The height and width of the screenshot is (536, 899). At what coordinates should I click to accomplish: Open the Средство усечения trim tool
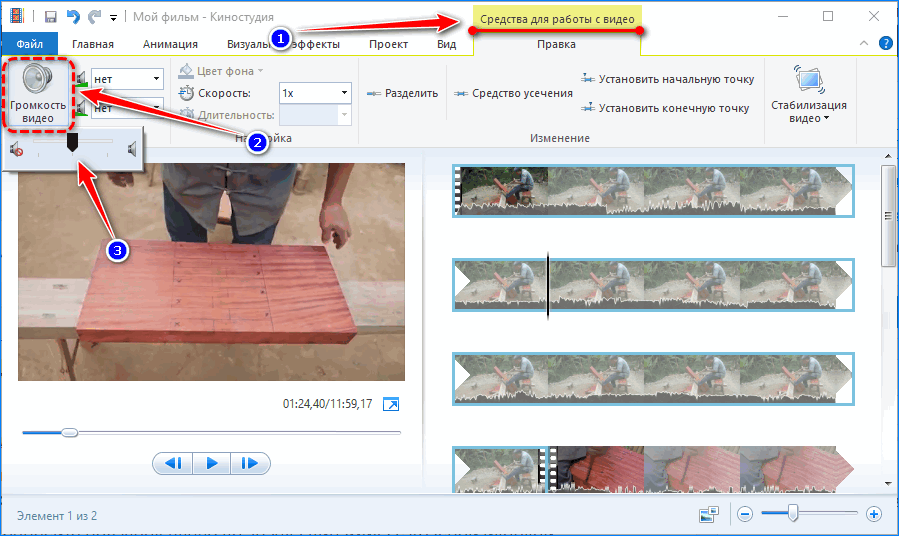514,93
